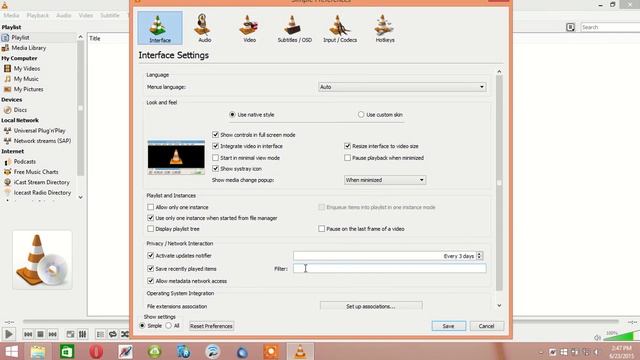
Task: Open the Video preferences category
Action: pyautogui.click(x=249, y=28)
